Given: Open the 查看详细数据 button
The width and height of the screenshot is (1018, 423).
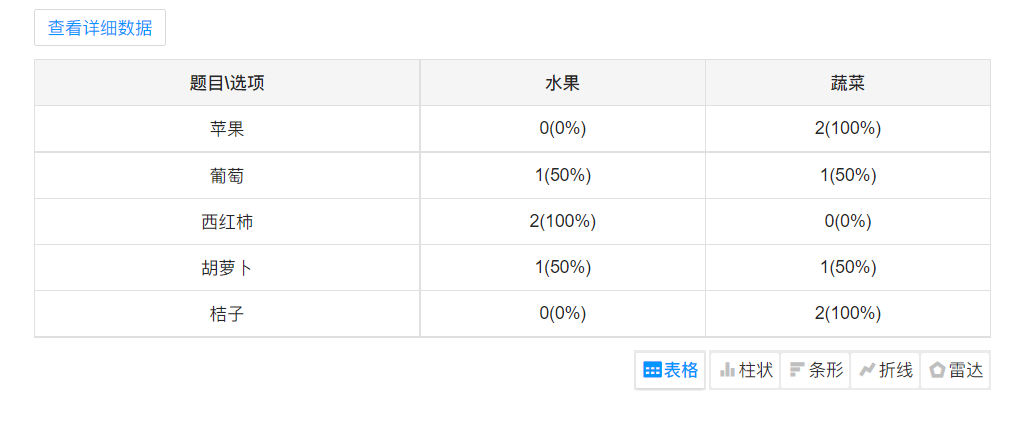Looking at the screenshot, I should (100, 28).
